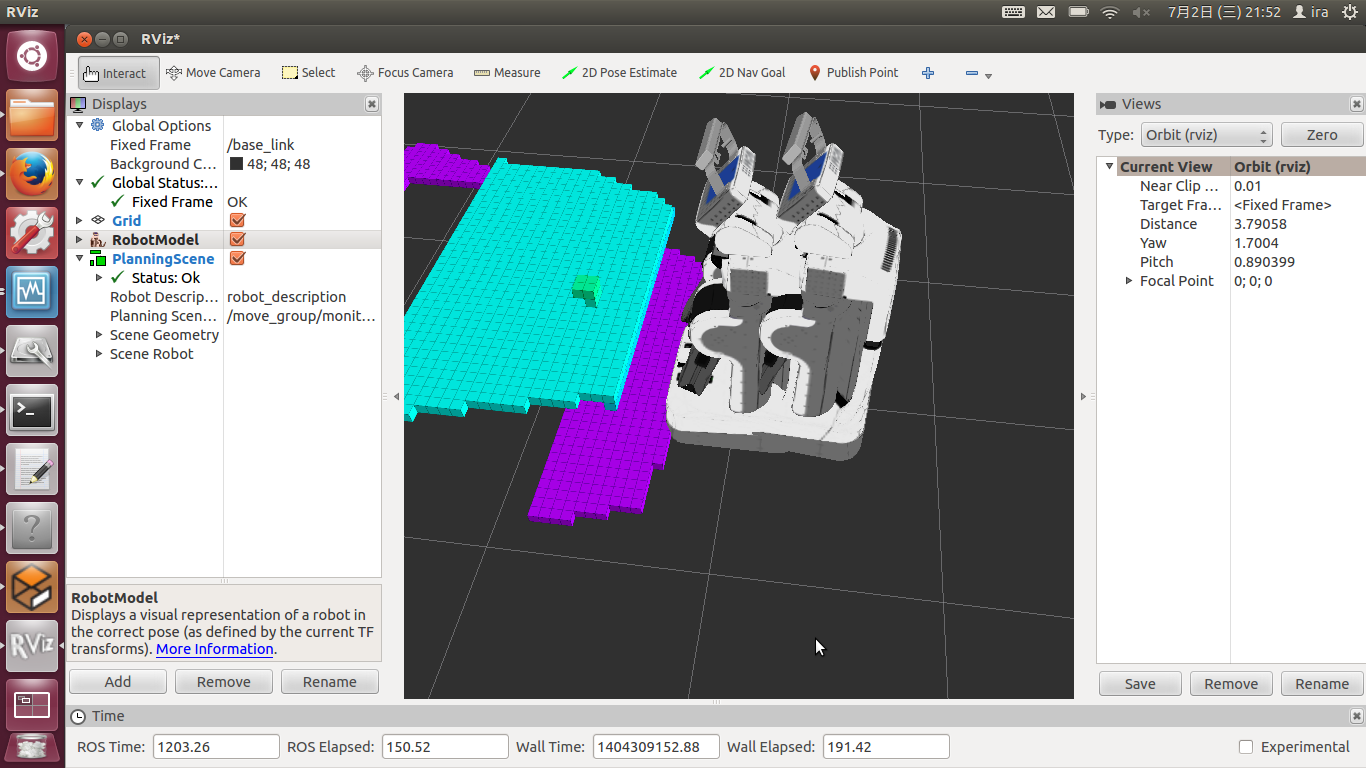Screen dimensions: 1366x768
Task: Close the Views panel
Action: [x=1357, y=104]
